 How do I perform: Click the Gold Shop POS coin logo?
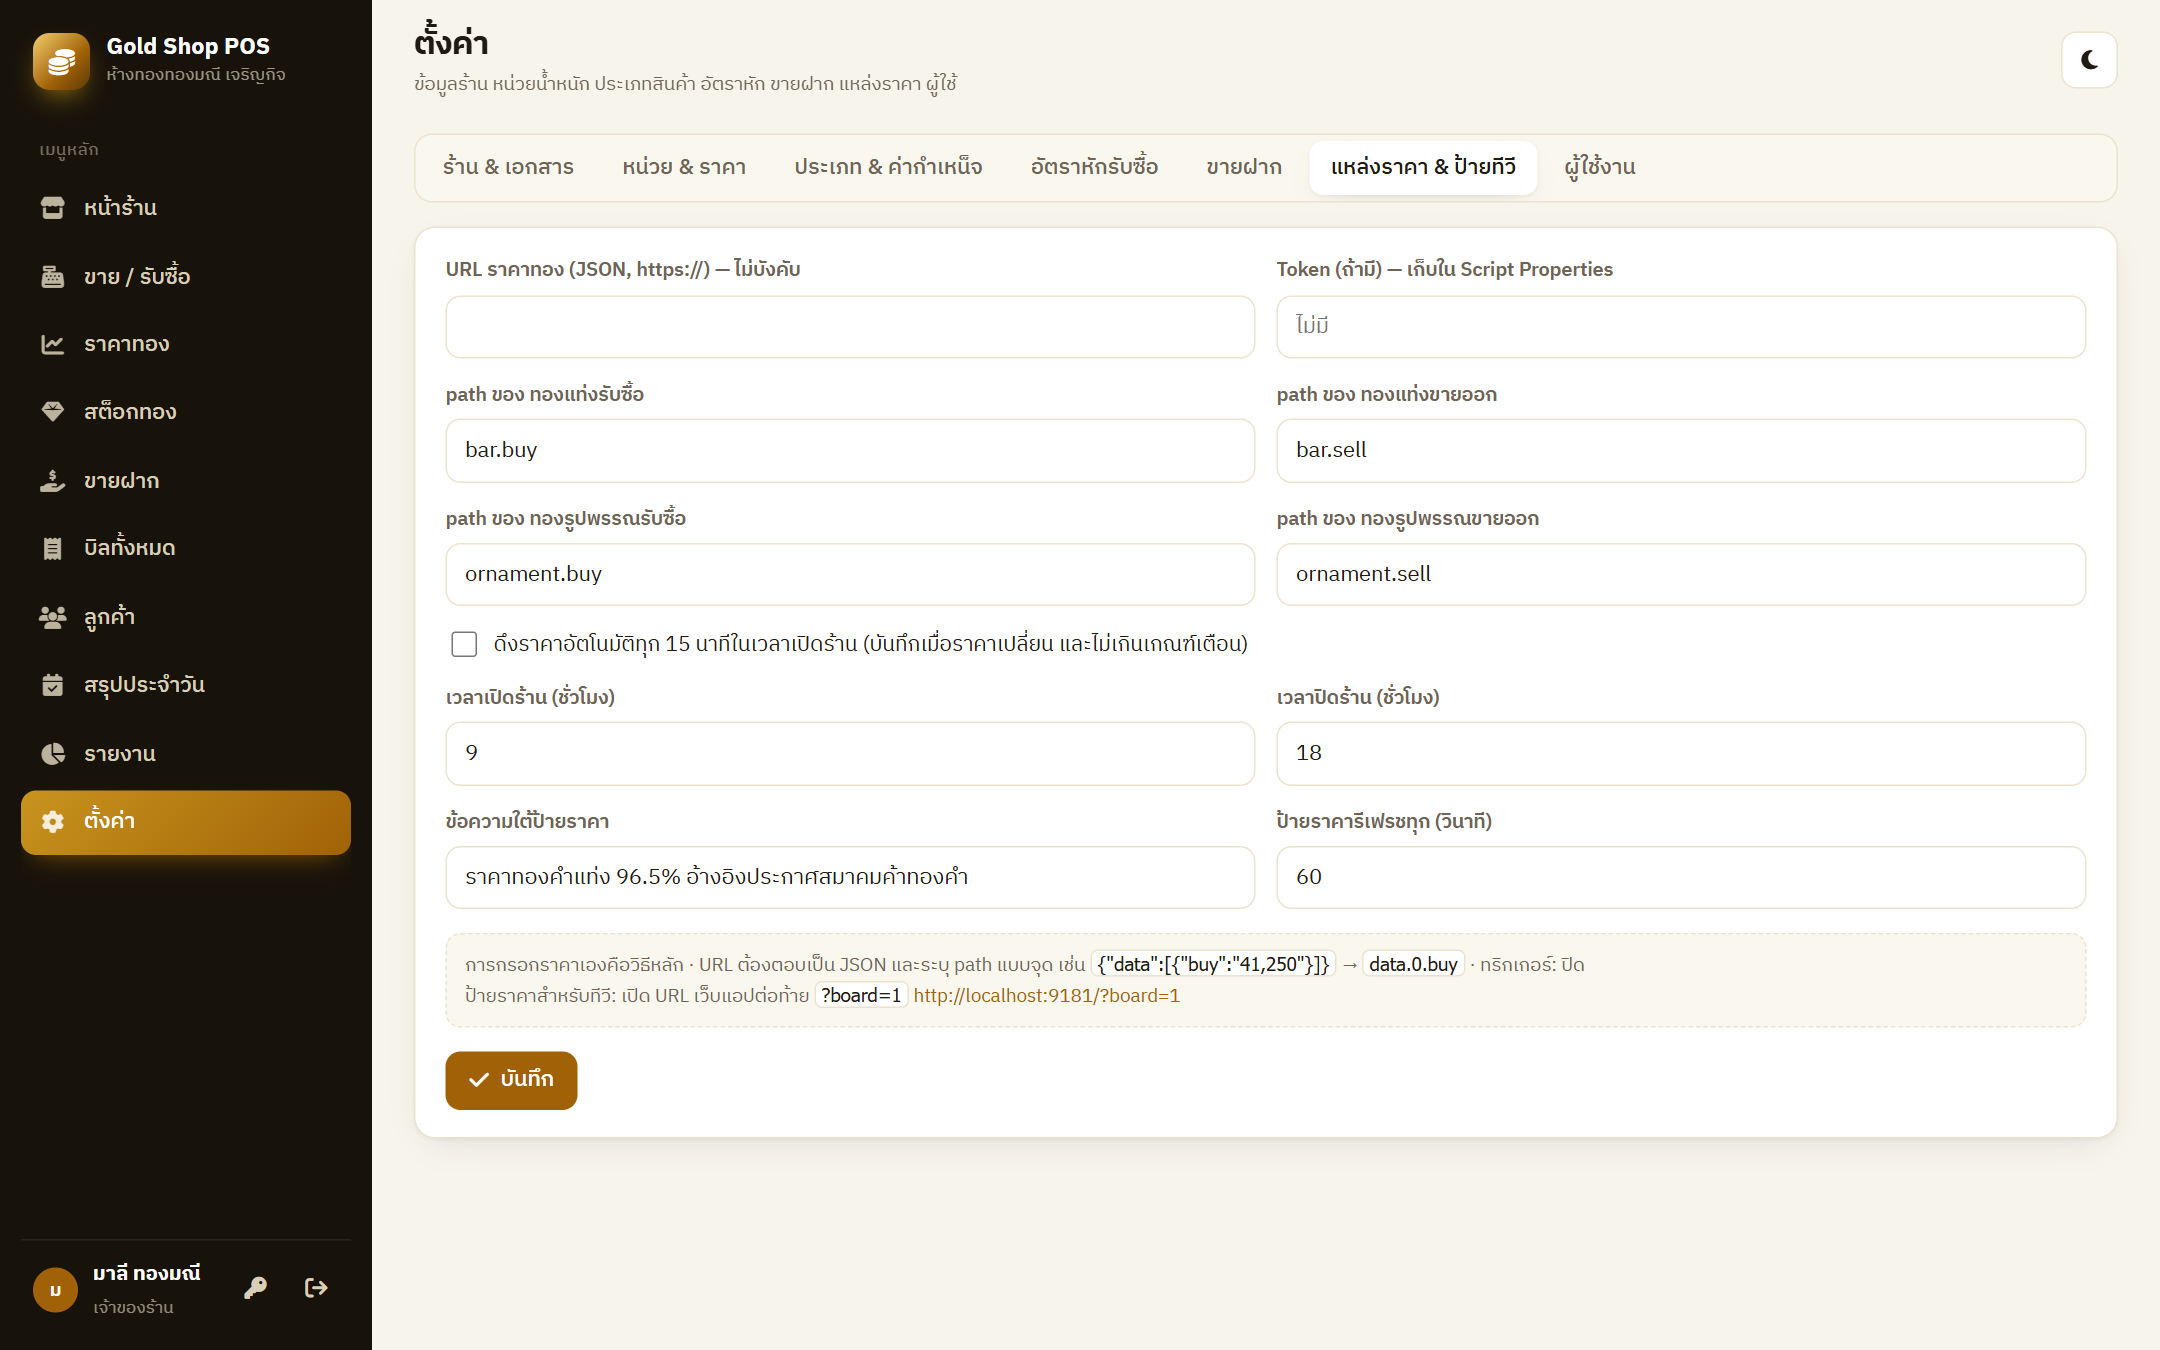[x=61, y=61]
